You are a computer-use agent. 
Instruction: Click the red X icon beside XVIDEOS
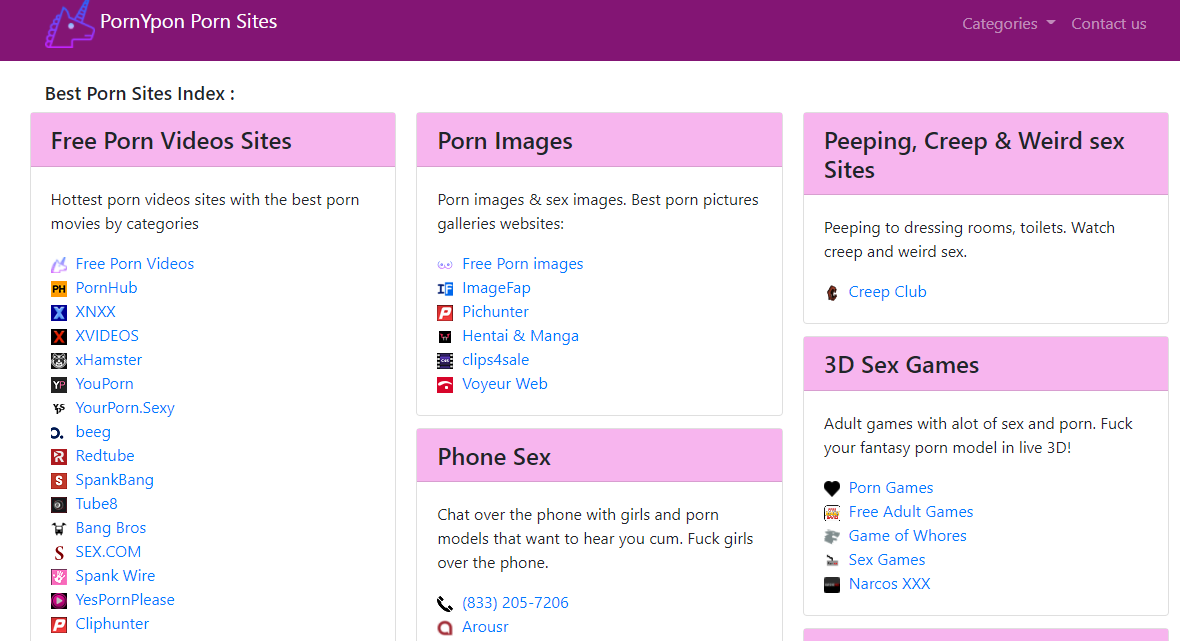coord(59,336)
